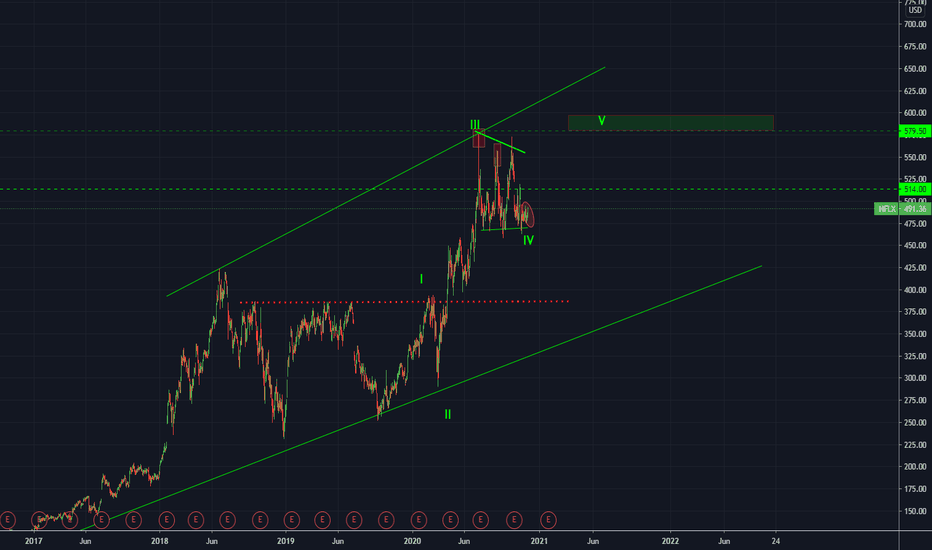
Task: Click the 650.00 price axis label
Action: click(915, 69)
